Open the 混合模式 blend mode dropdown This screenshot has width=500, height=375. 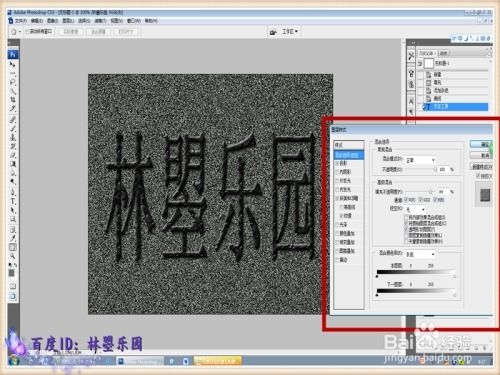420,160
